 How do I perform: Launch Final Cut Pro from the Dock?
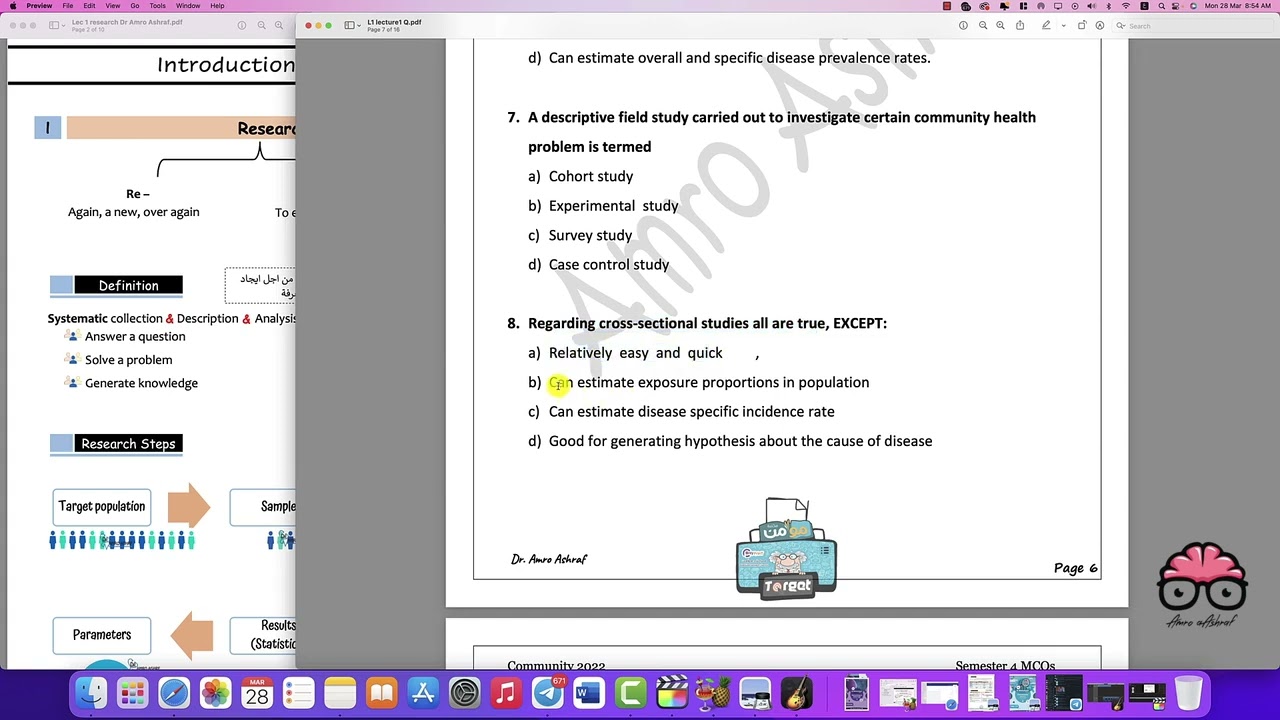pyautogui.click(x=672, y=692)
